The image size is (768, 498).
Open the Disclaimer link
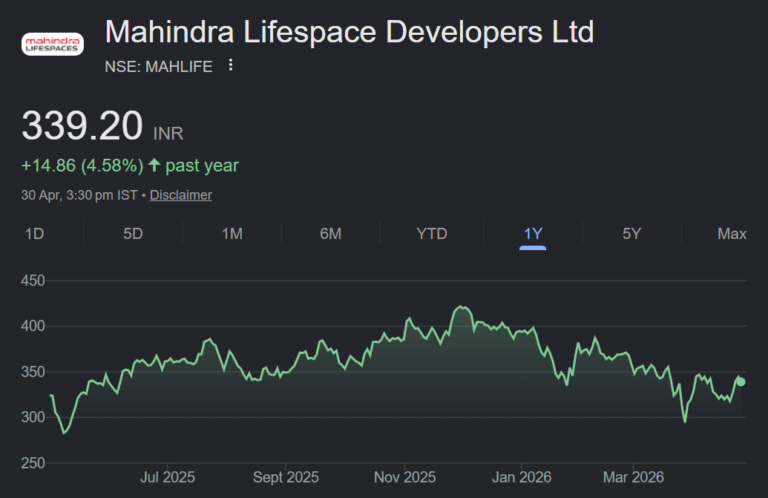pos(181,195)
